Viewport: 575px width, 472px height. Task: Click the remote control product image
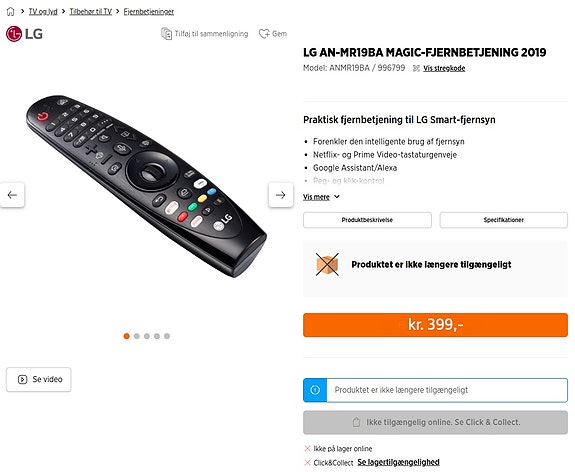click(146, 185)
